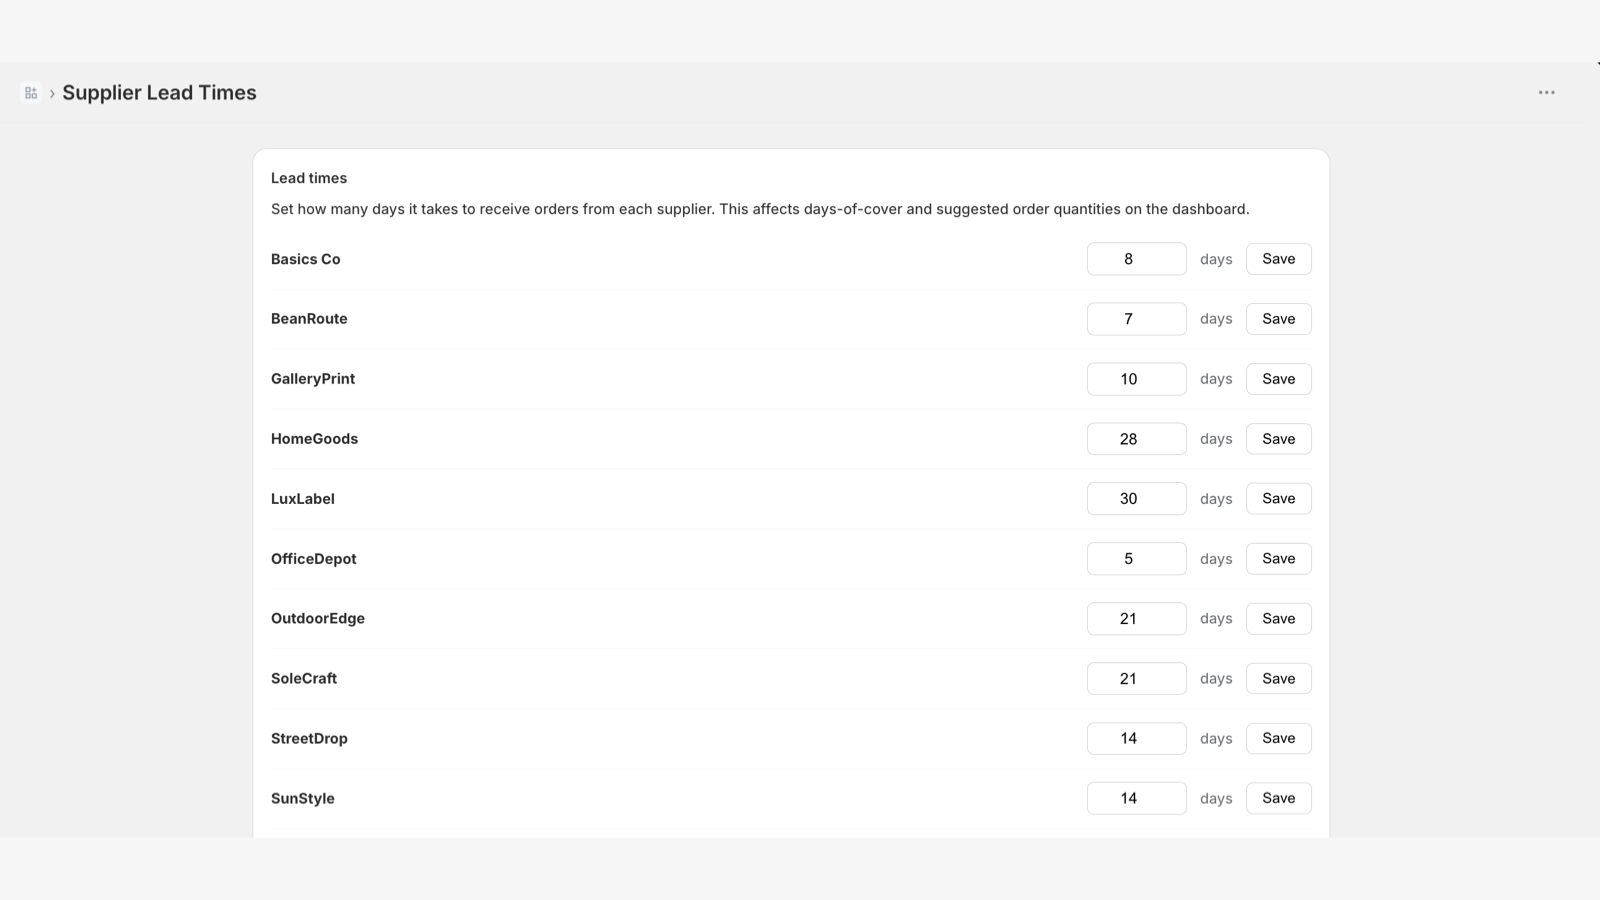Select the SoleCraft supplier name

(x=304, y=679)
